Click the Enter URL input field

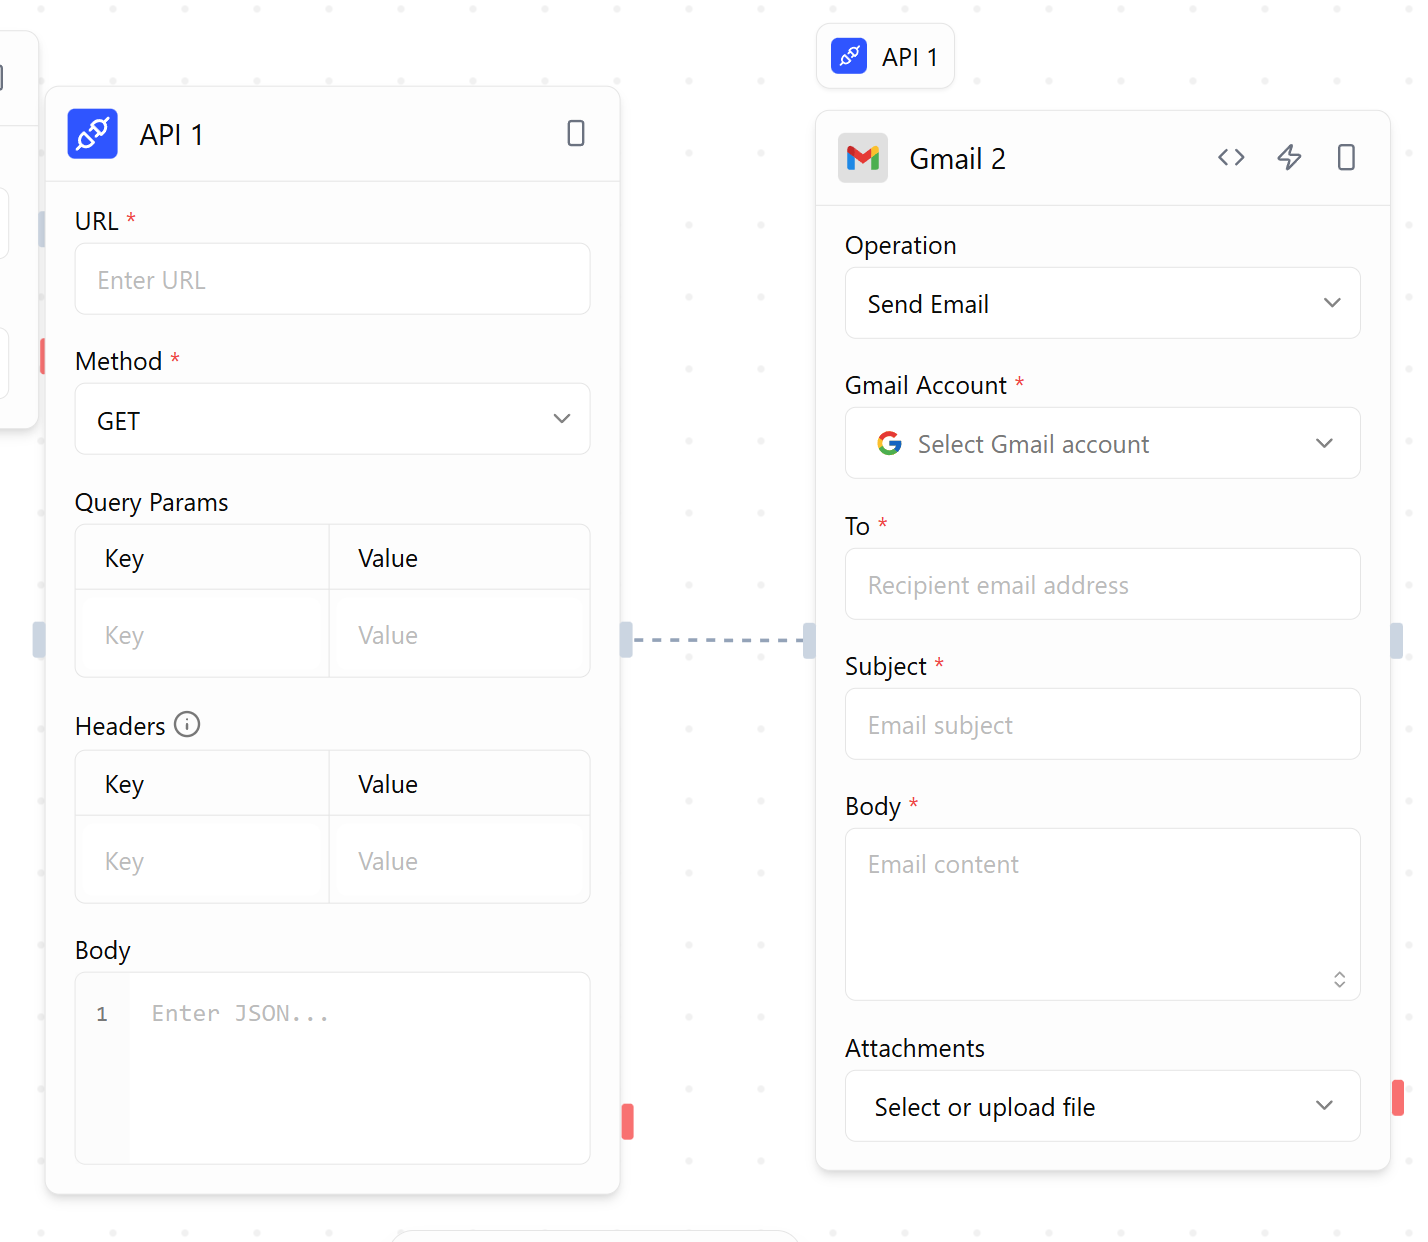pyautogui.click(x=332, y=280)
